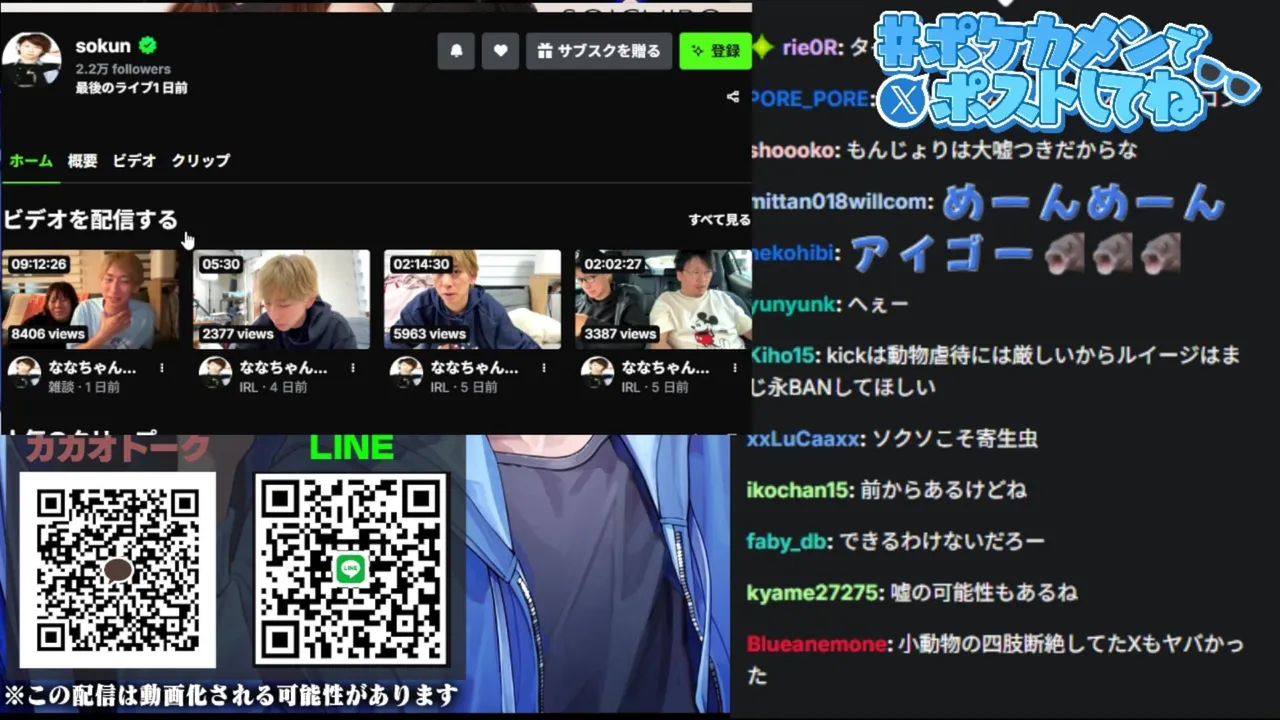1280x720 pixels.
Task: Open sokun's profile avatar
Action: click(31, 61)
